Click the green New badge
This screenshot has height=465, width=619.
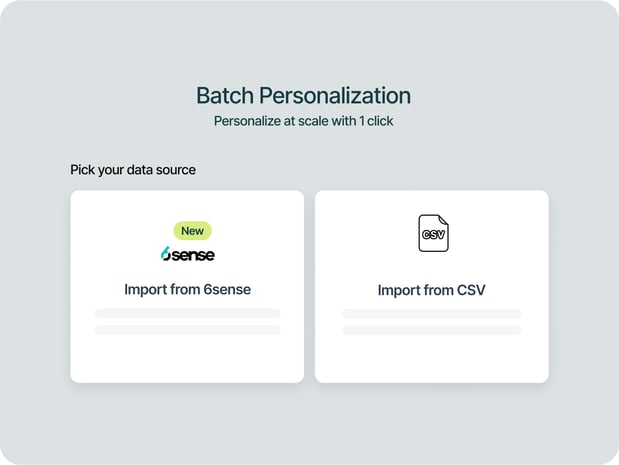192,231
